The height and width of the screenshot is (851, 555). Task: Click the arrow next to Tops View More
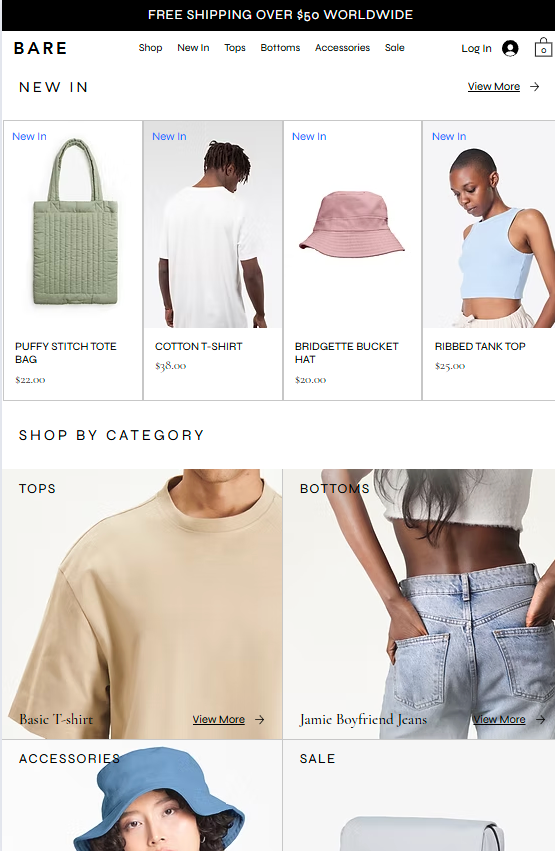[260, 720]
